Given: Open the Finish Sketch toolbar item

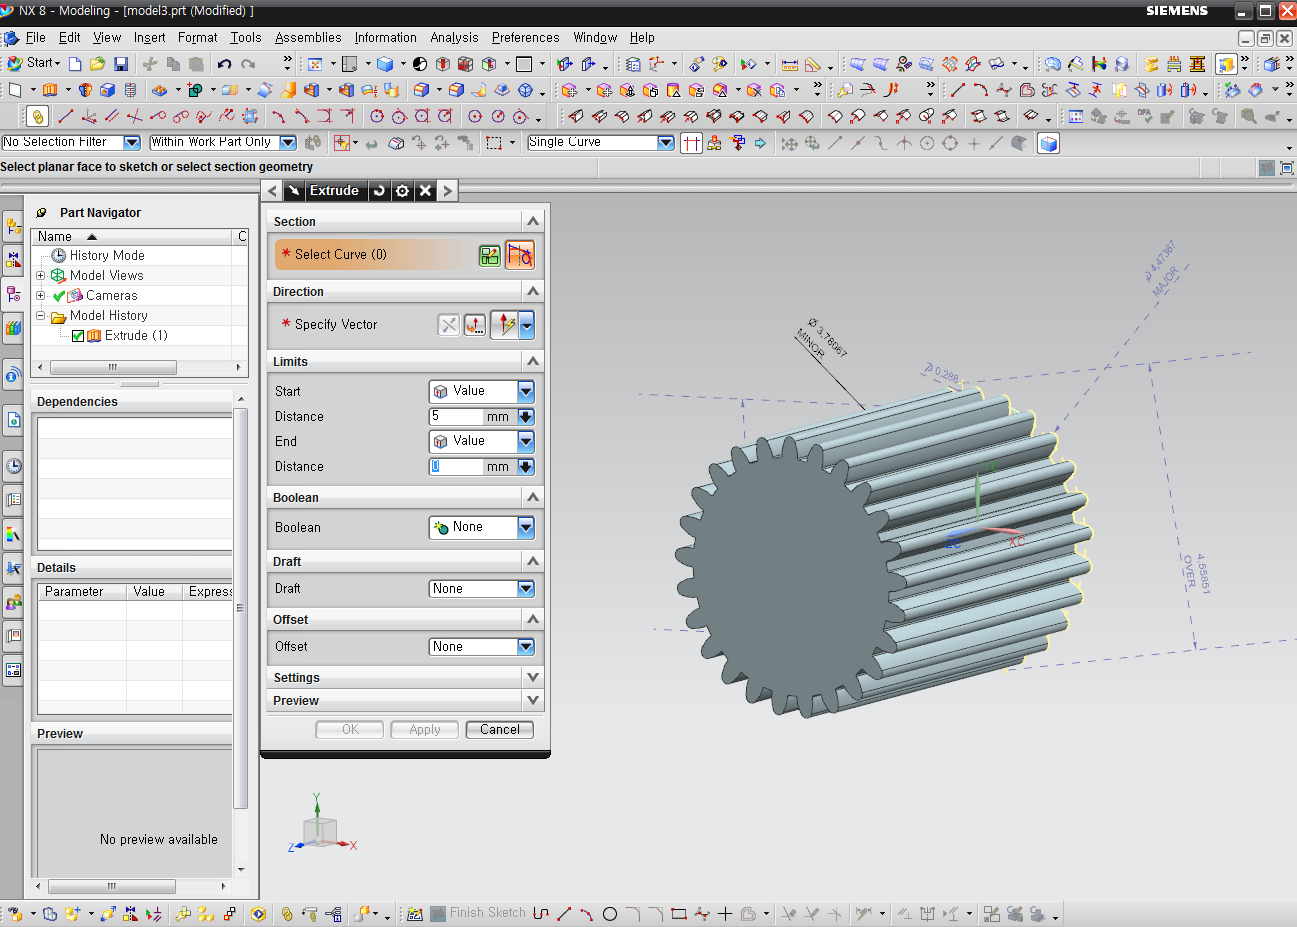Looking at the screenshot, I should tap(478, 913).
